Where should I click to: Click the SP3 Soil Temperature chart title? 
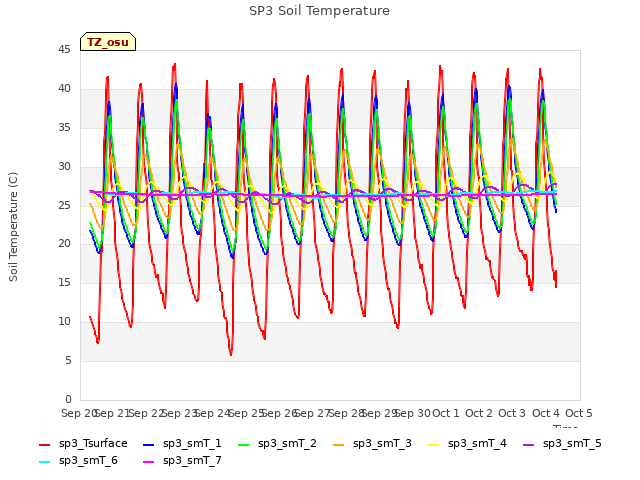(x=319, y=11)
